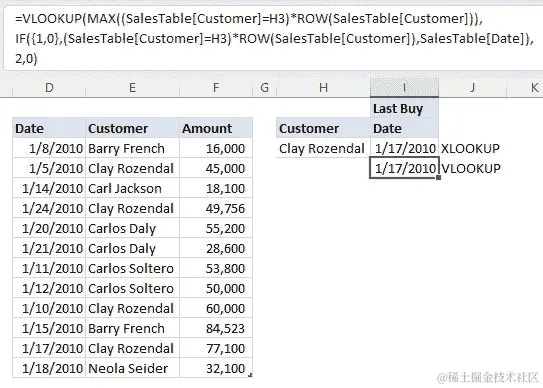Click the formula bar text
Screen dimensions: 543x388
click(x=274, y=38)
